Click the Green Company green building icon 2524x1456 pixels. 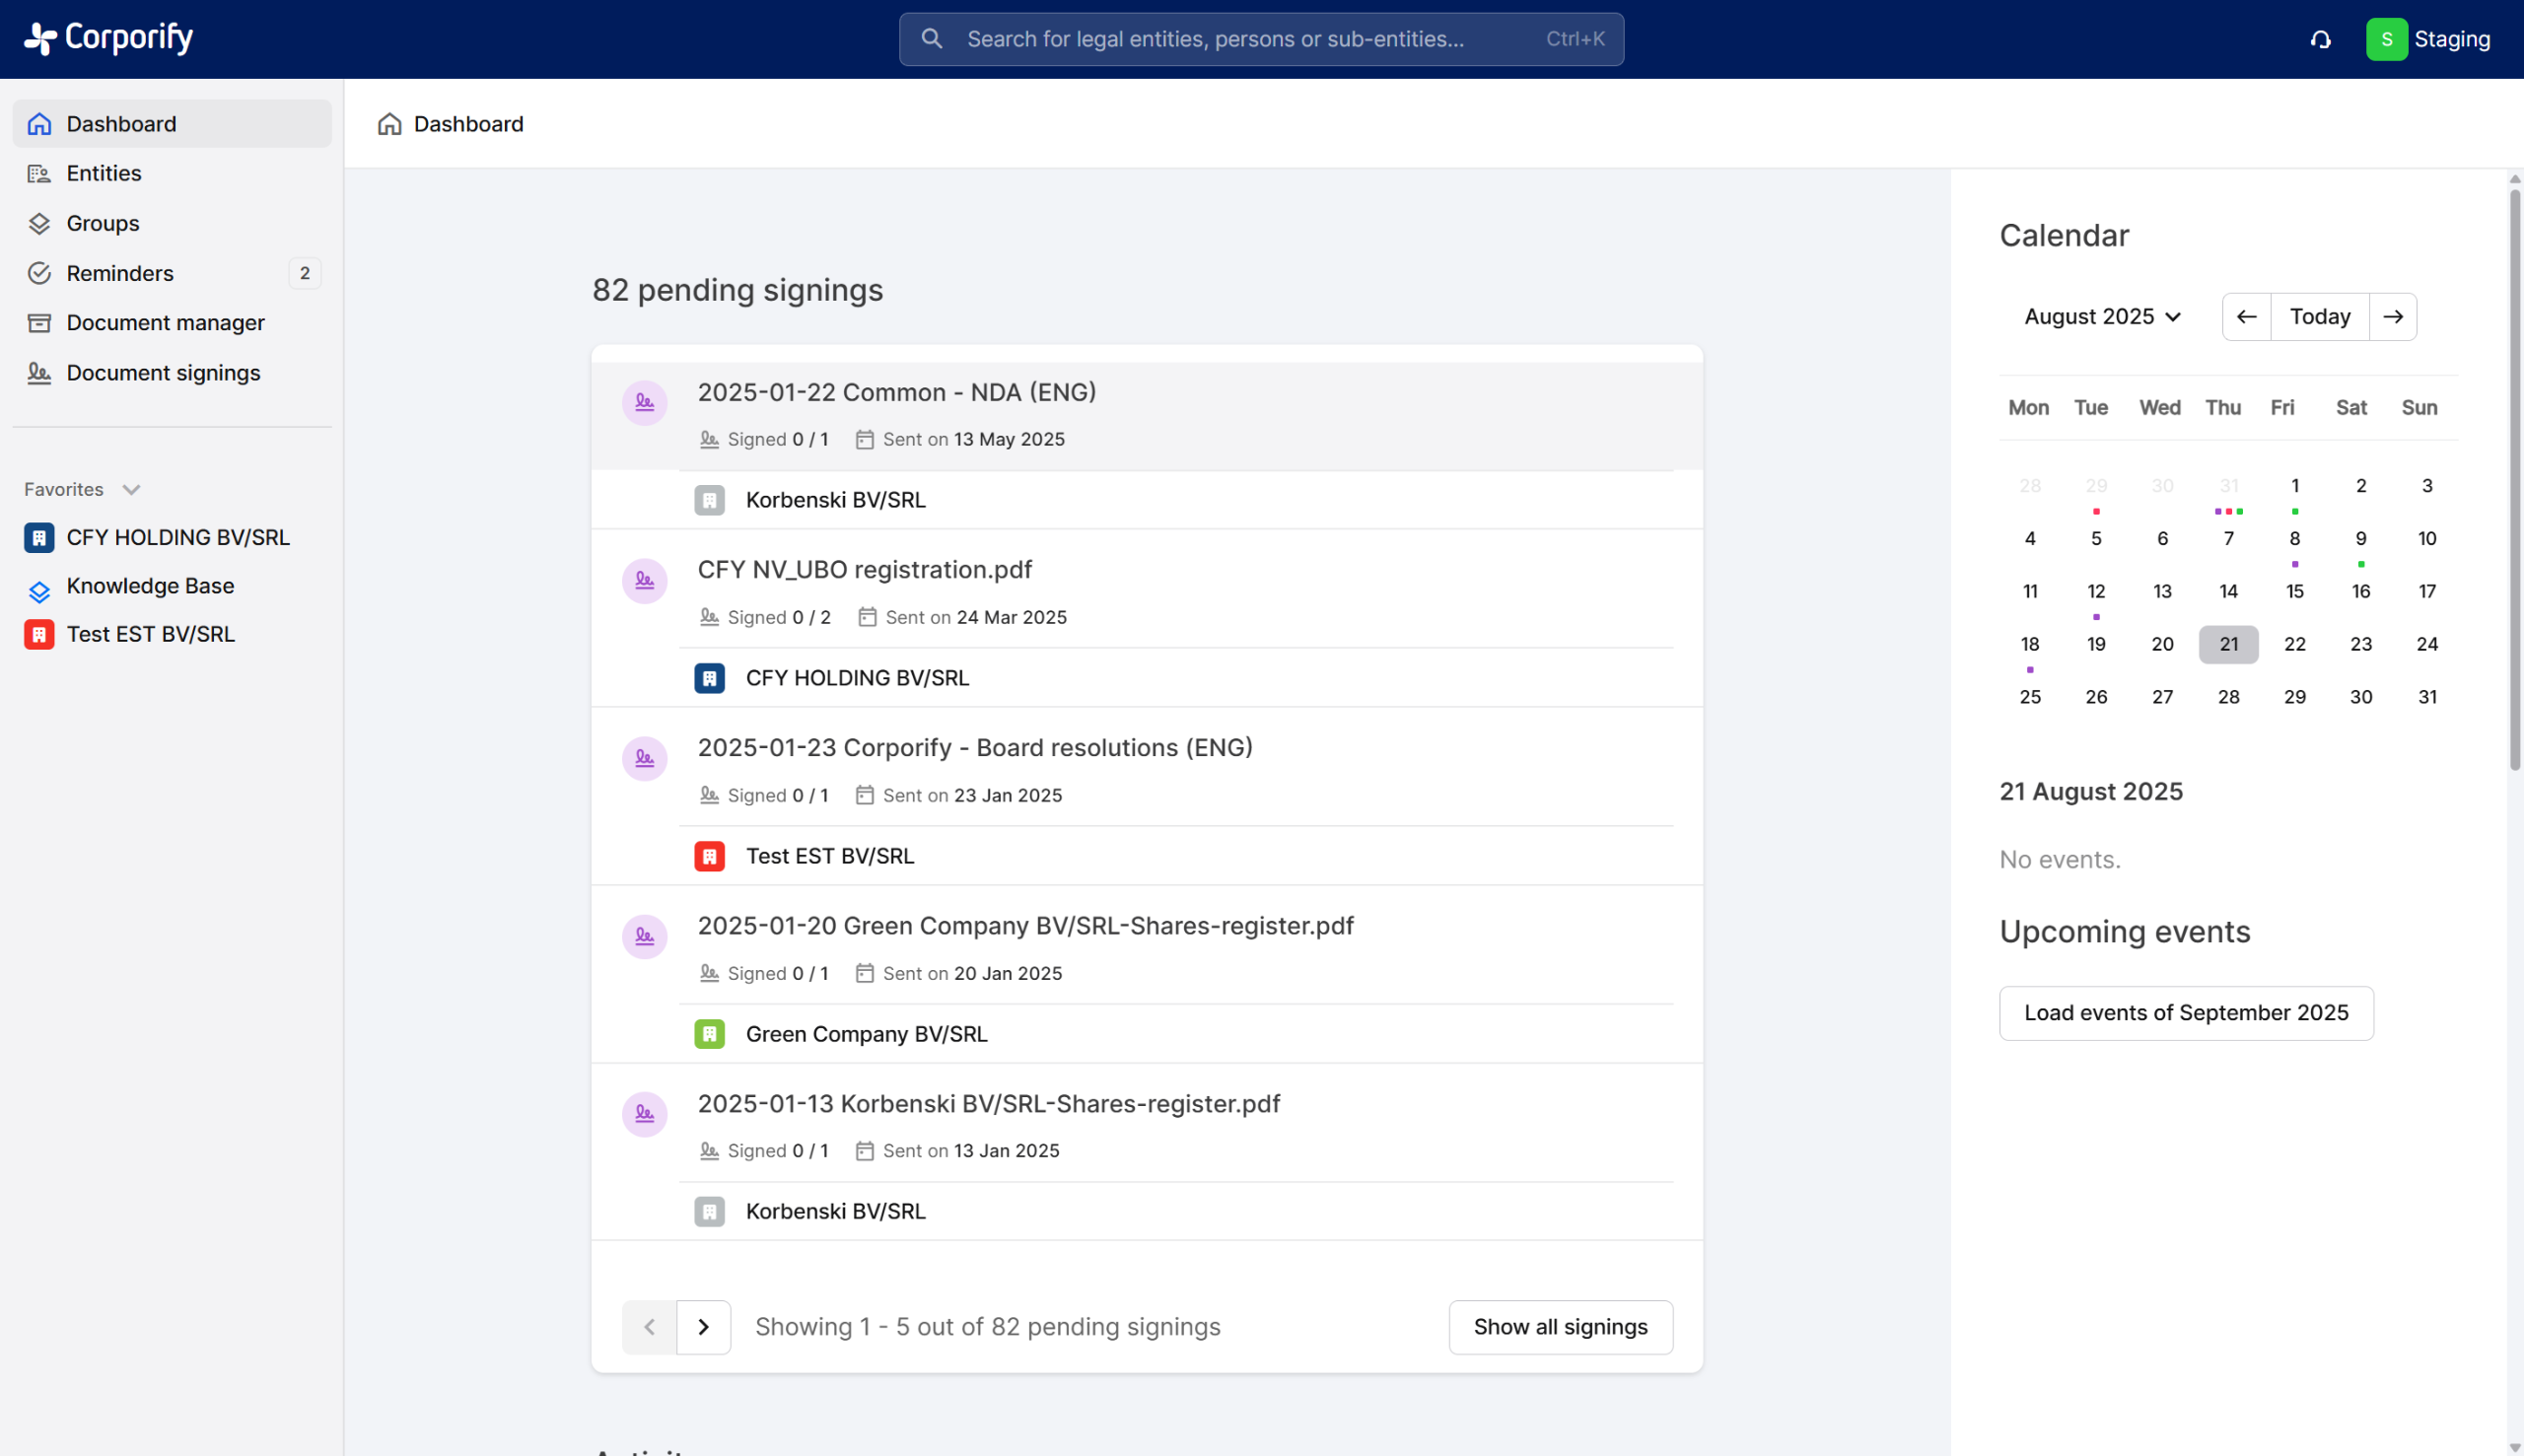coord(709,1033)
